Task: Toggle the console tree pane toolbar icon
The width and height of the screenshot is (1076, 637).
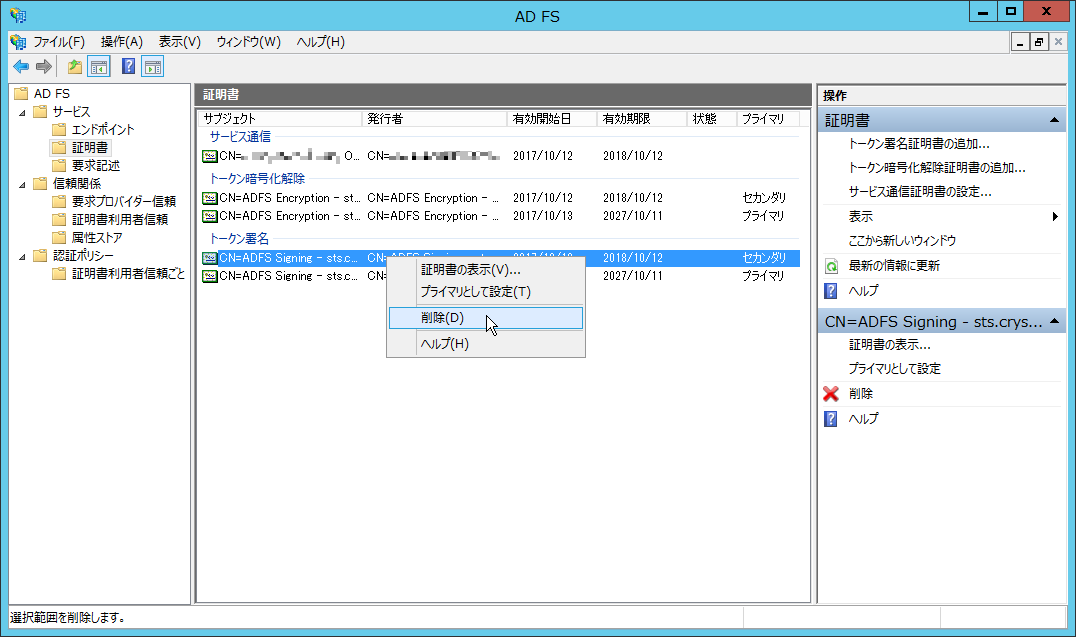Action: [x=99, y=67]
